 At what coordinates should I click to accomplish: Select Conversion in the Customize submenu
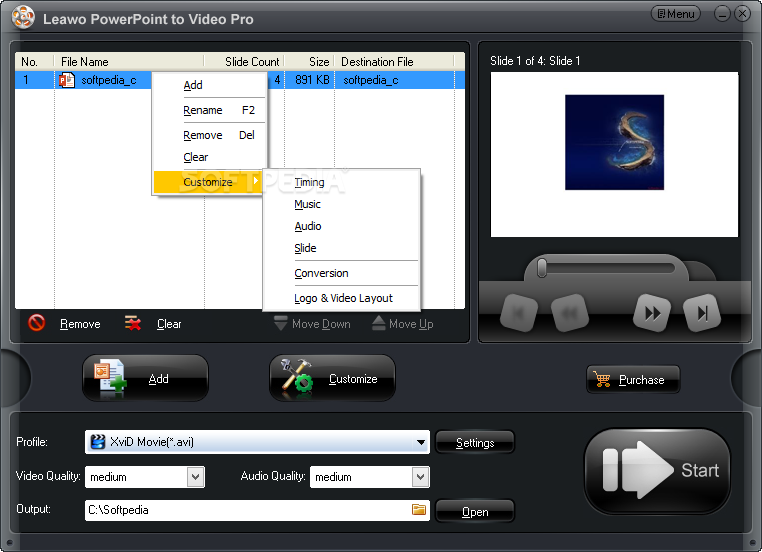(341, 273)
